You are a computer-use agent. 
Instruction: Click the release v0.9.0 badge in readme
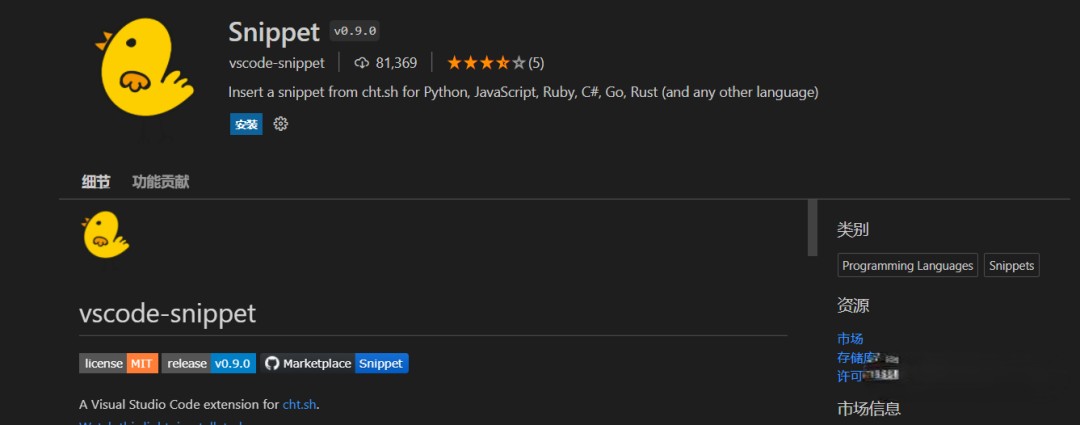click(x=208, y=363)
